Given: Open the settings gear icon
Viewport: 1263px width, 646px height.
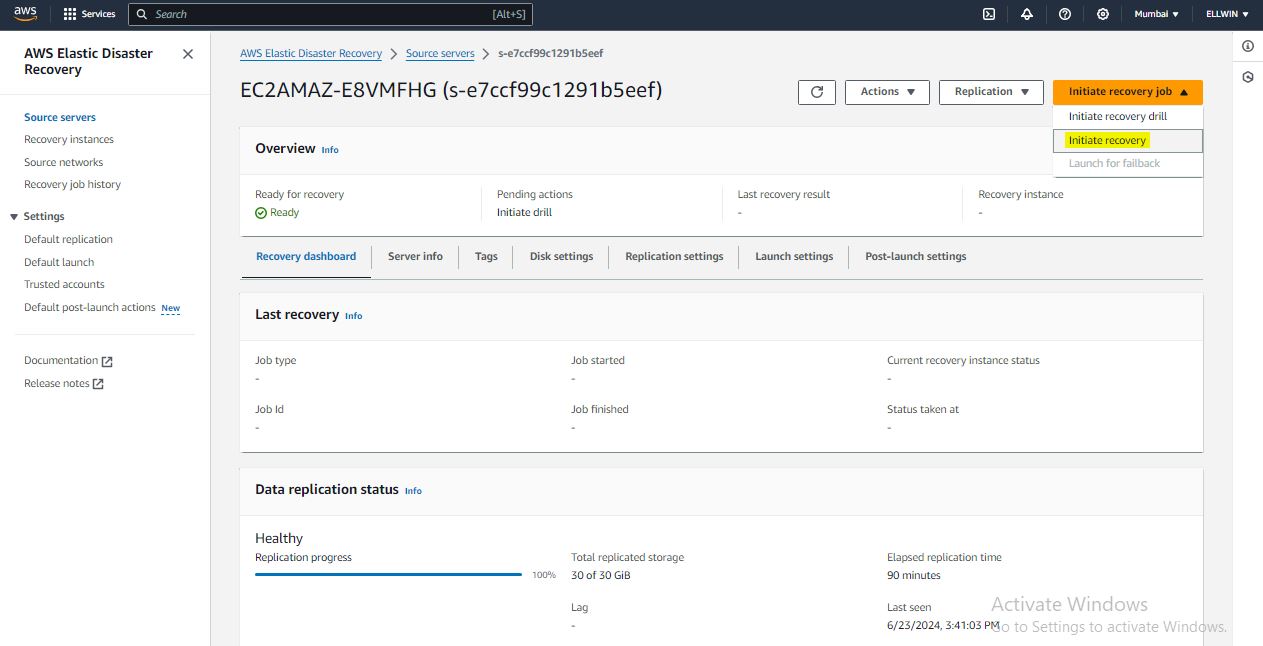Looking at the screenshot, I should 1103,14.
